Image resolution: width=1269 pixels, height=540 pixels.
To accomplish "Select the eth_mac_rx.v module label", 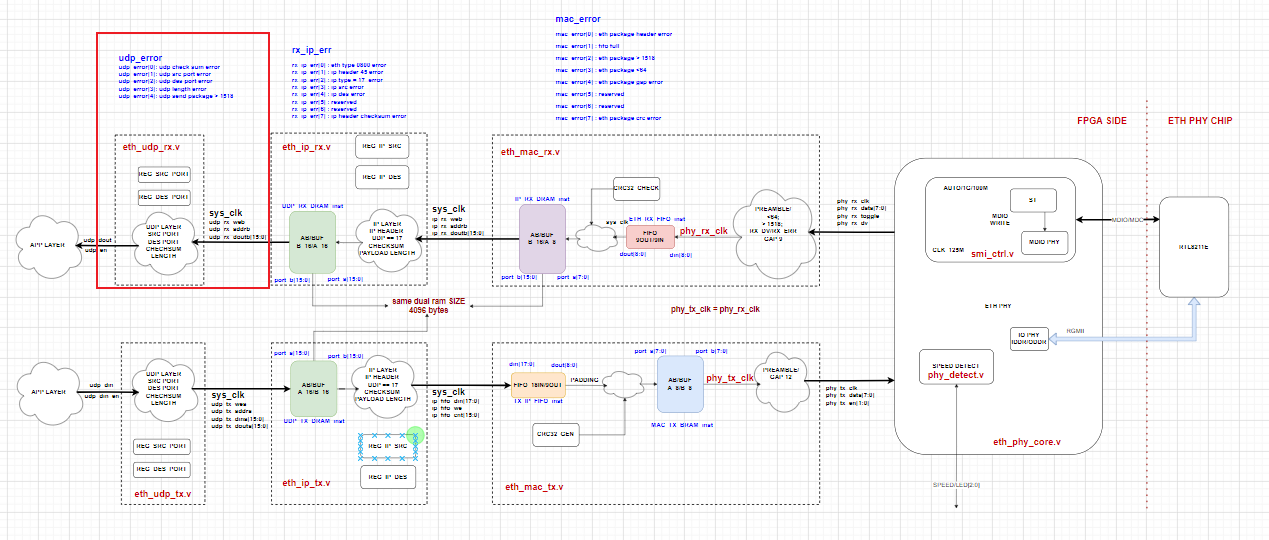I will pos(530,151).
